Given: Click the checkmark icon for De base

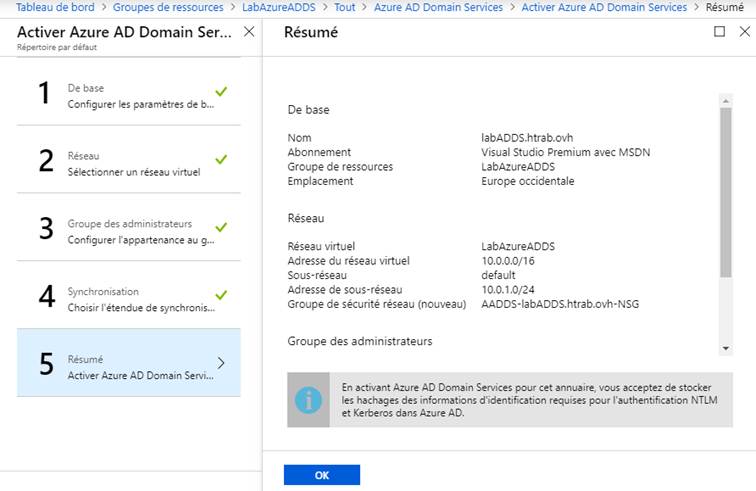Looking at the screenshot, I should [x=221, y=91].
